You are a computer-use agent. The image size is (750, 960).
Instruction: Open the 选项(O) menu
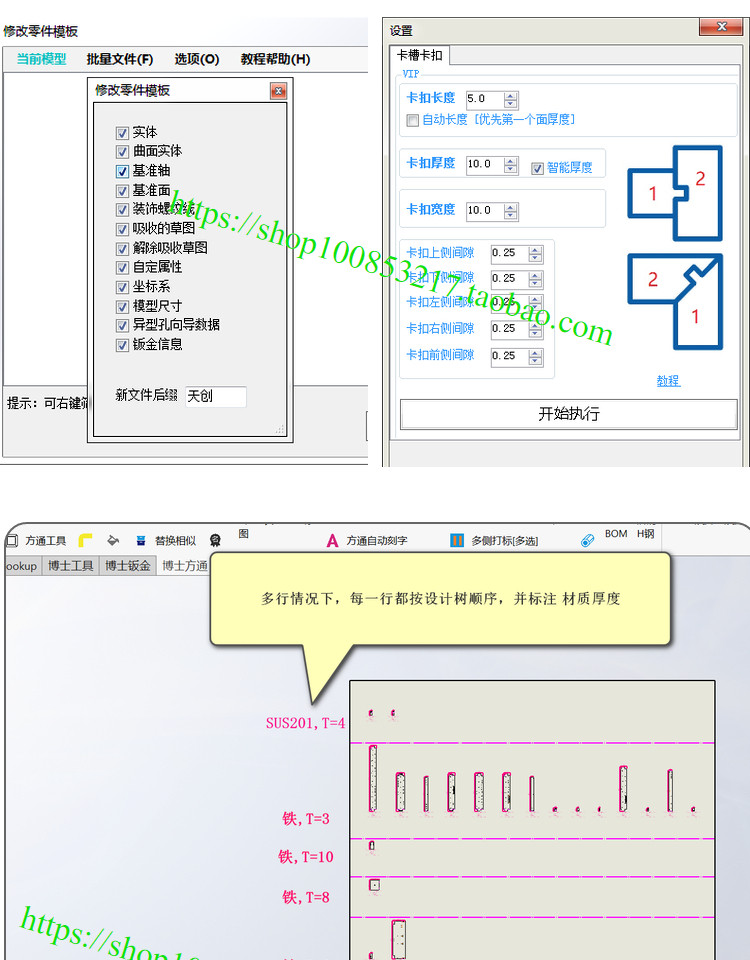[x=197, y=59]
